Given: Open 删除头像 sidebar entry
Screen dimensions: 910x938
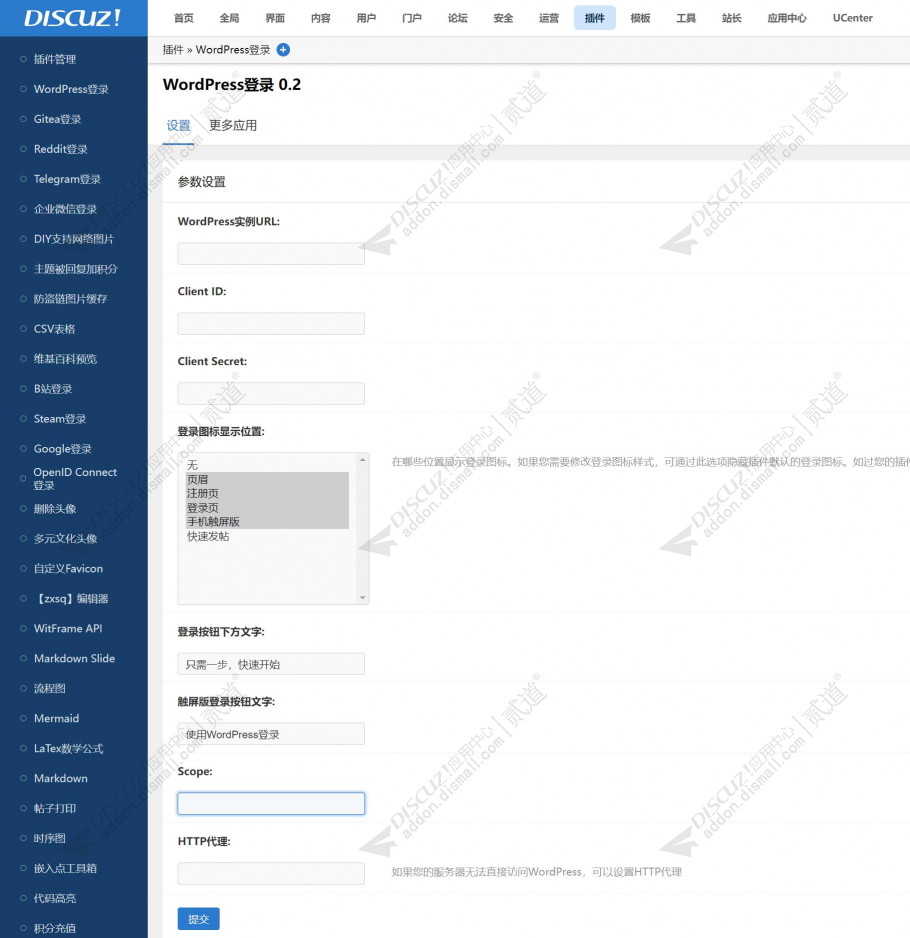Looking at the screenshot, I should tap(55, 508).
